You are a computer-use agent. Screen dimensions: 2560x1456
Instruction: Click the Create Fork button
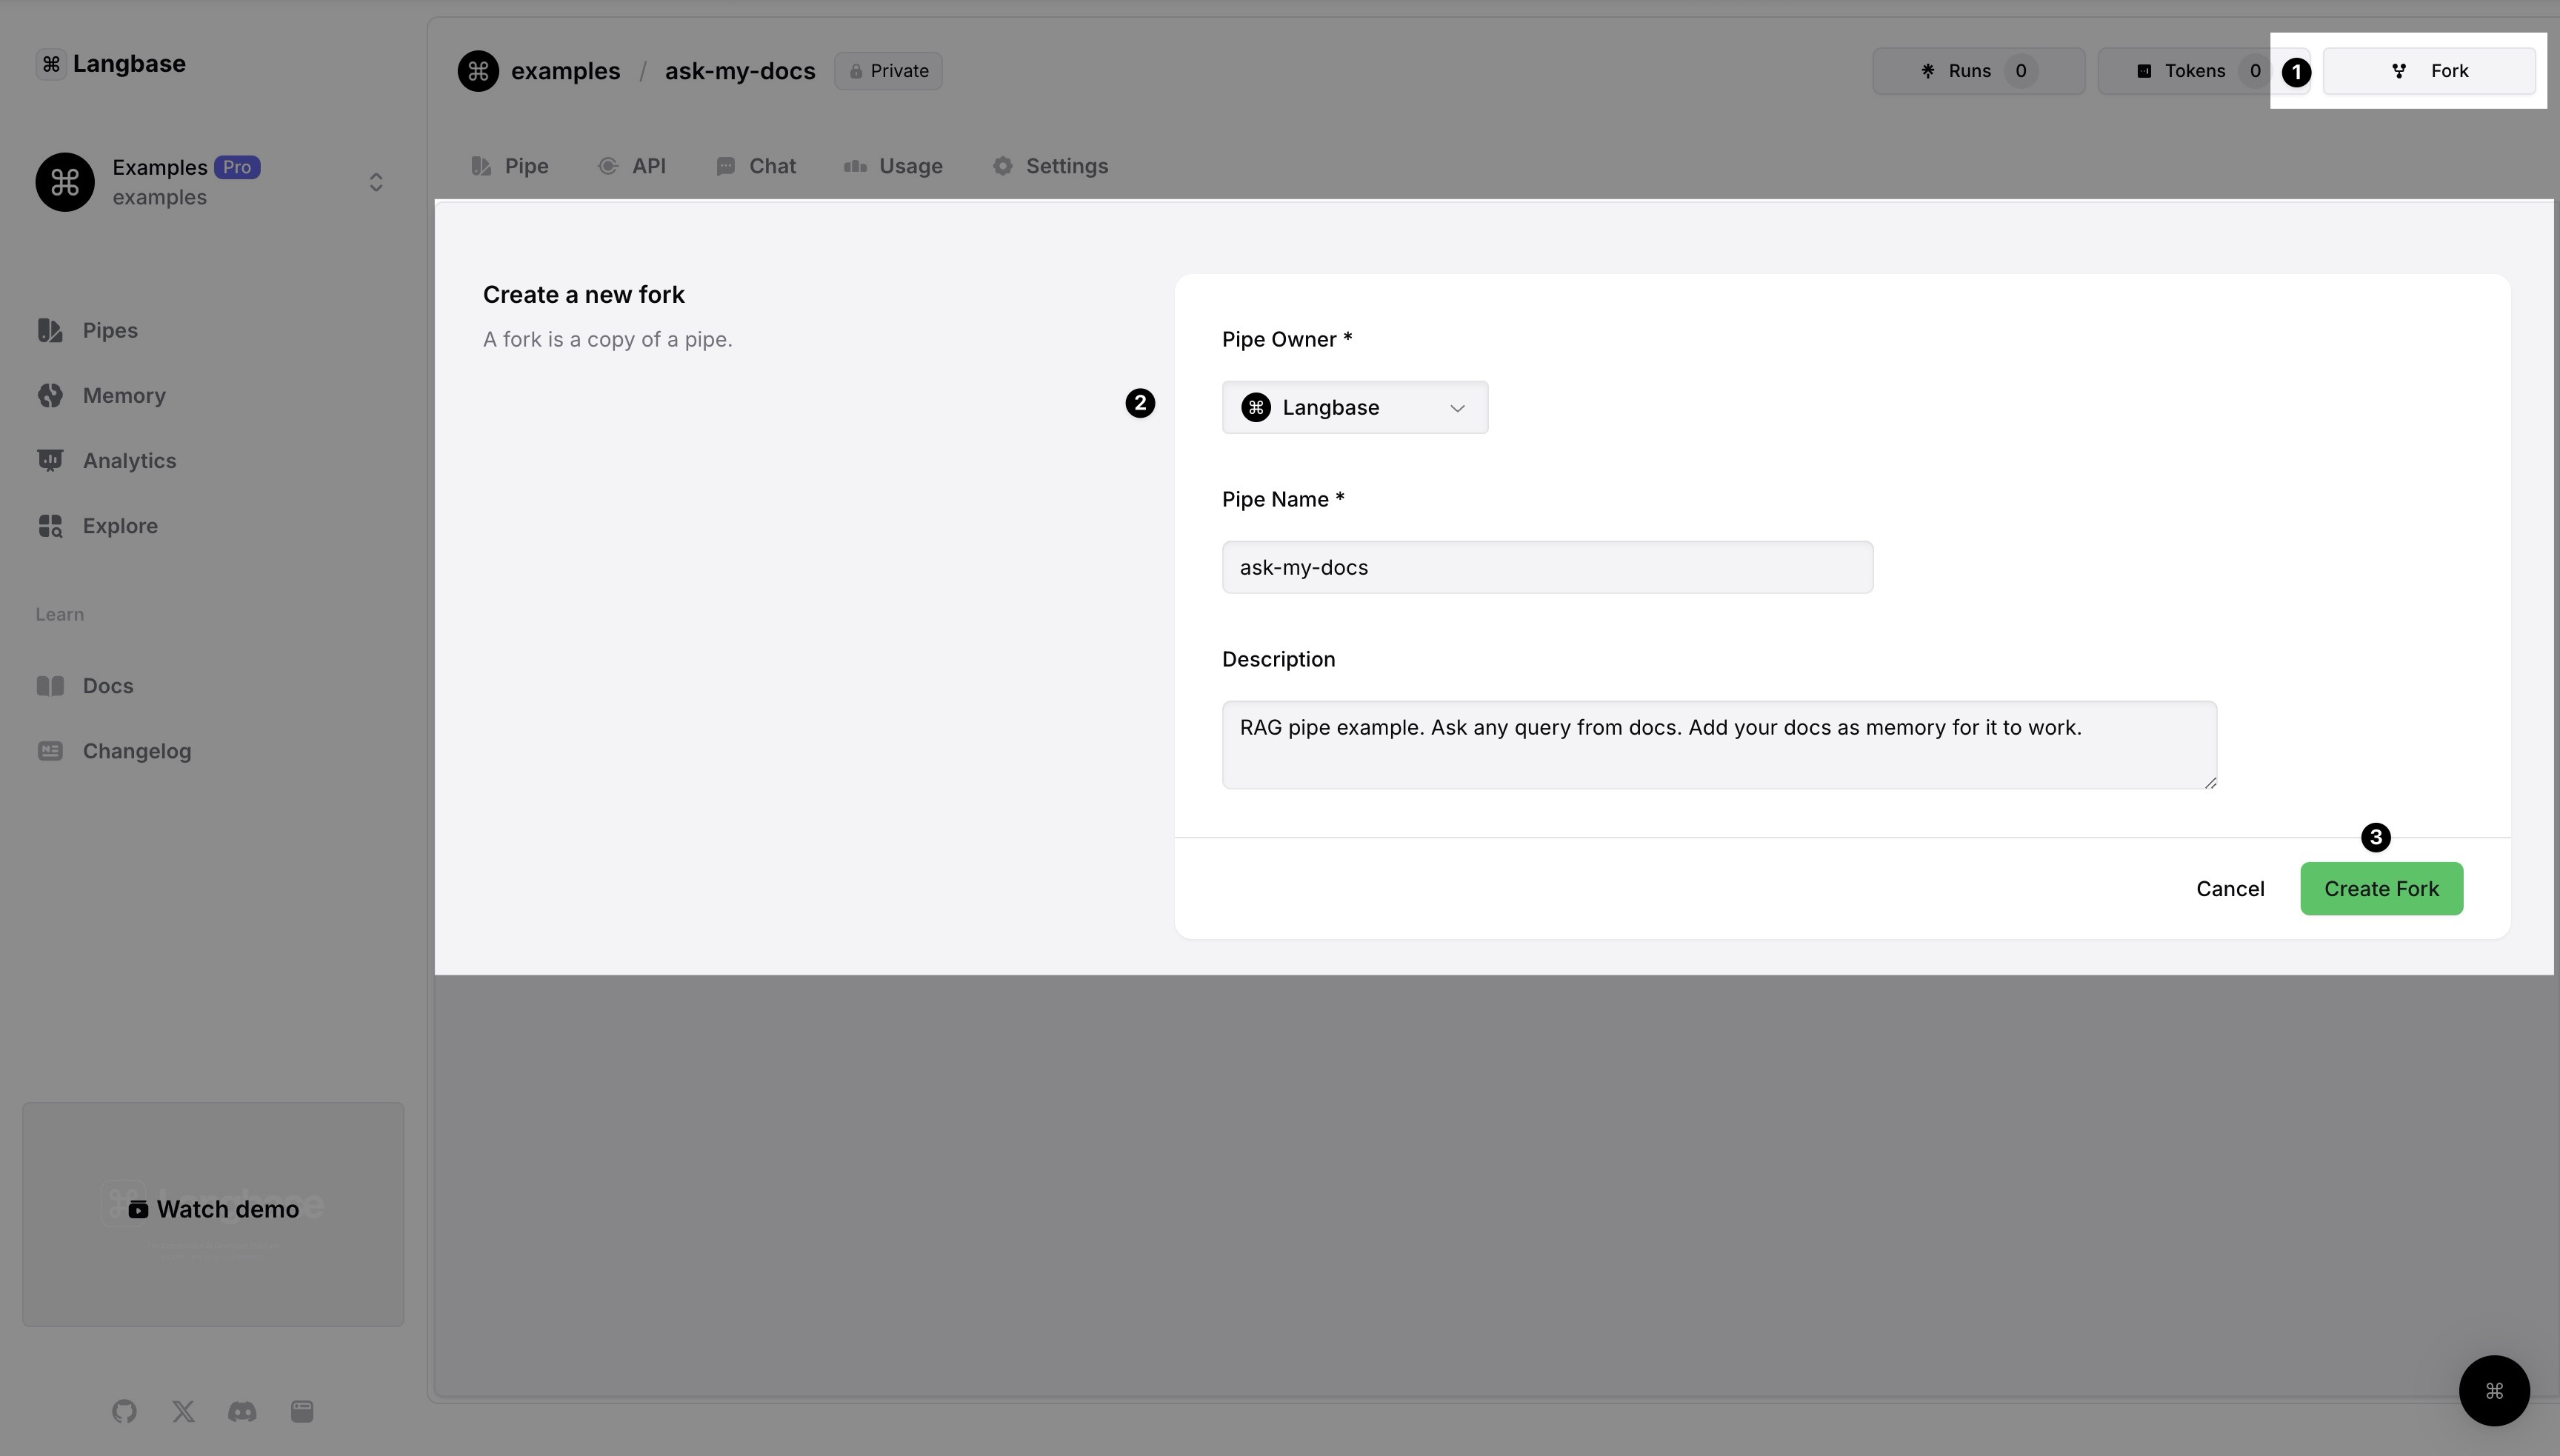pyautogui.click(x=2381, y=888)
